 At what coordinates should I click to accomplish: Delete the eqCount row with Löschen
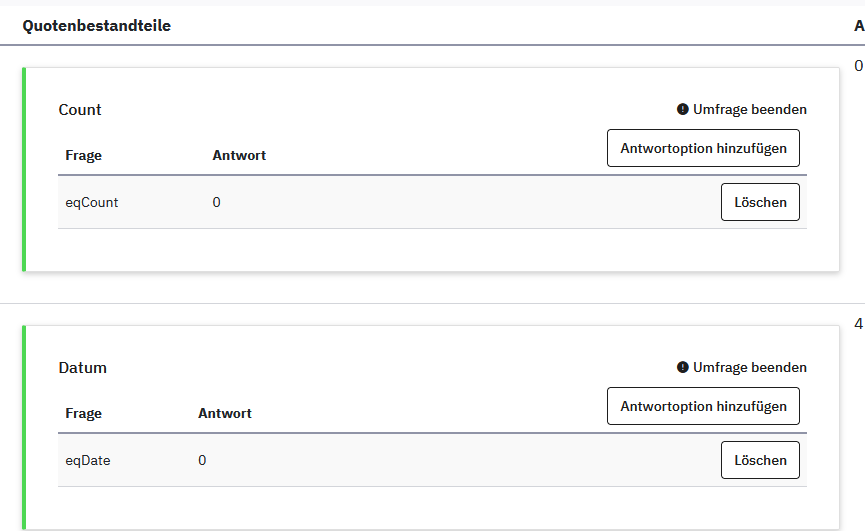[760, 202]
